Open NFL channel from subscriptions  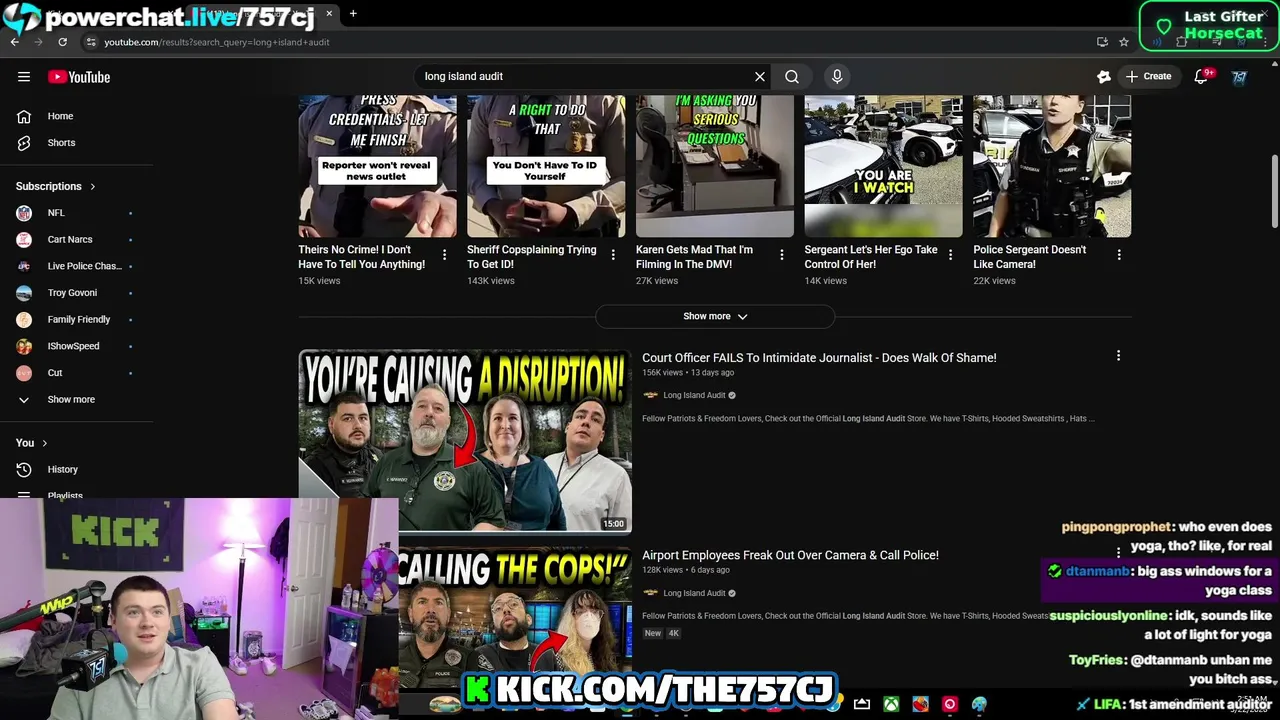pyautogui.click(x=56, y=213)
